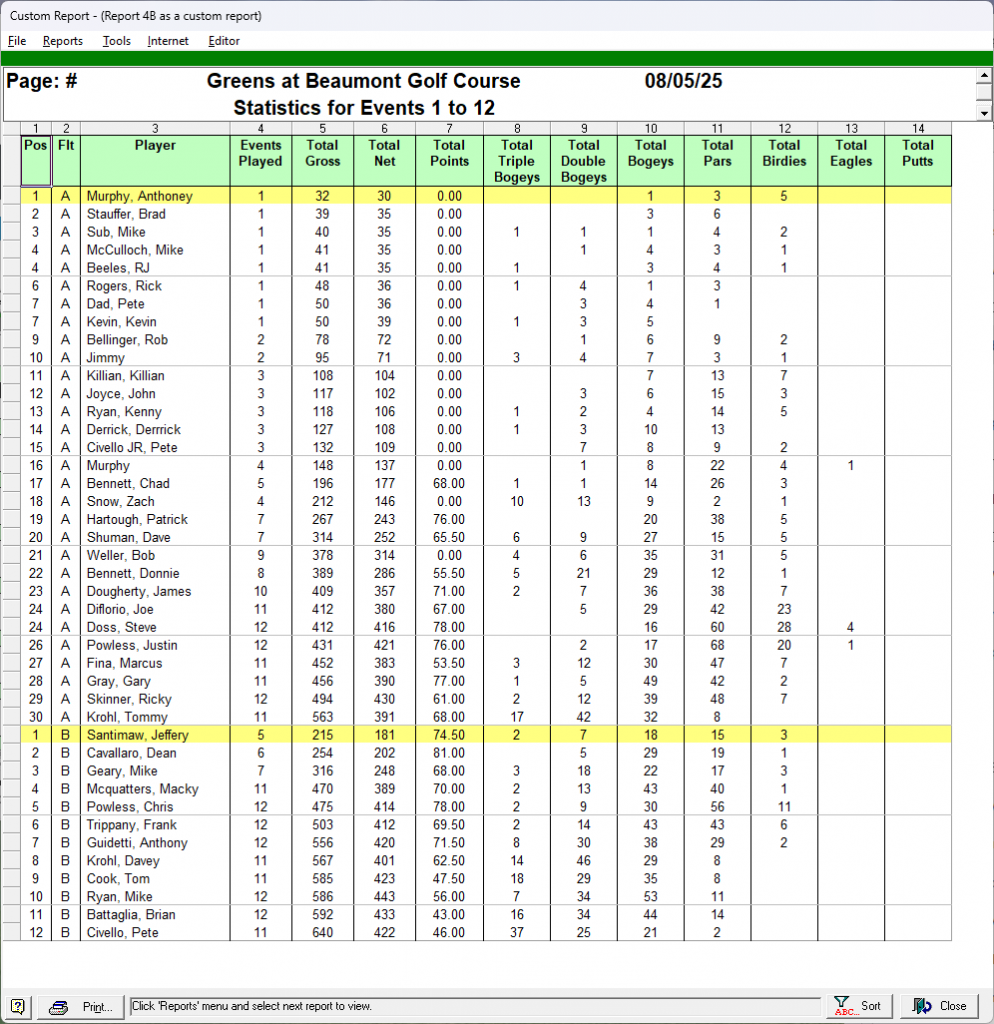Open the Reports menu
The image size is (994, 1024).
pyautogui.click(x=62, y=41)
